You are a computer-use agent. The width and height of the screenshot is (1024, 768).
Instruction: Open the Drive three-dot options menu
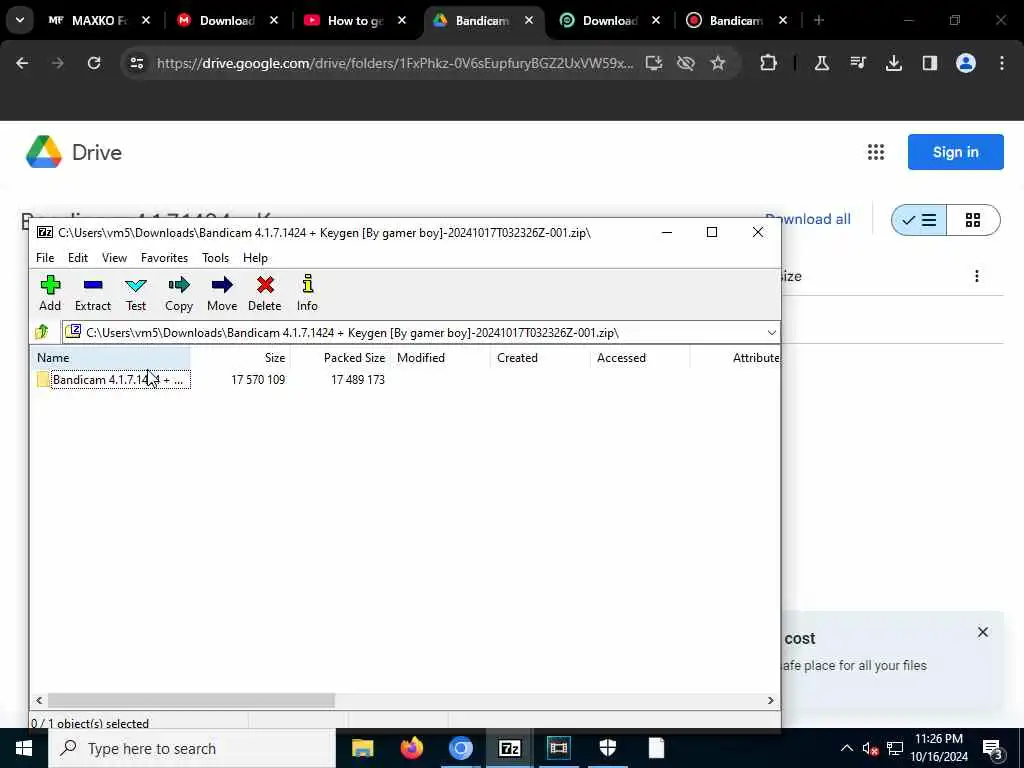click(977, 276)
